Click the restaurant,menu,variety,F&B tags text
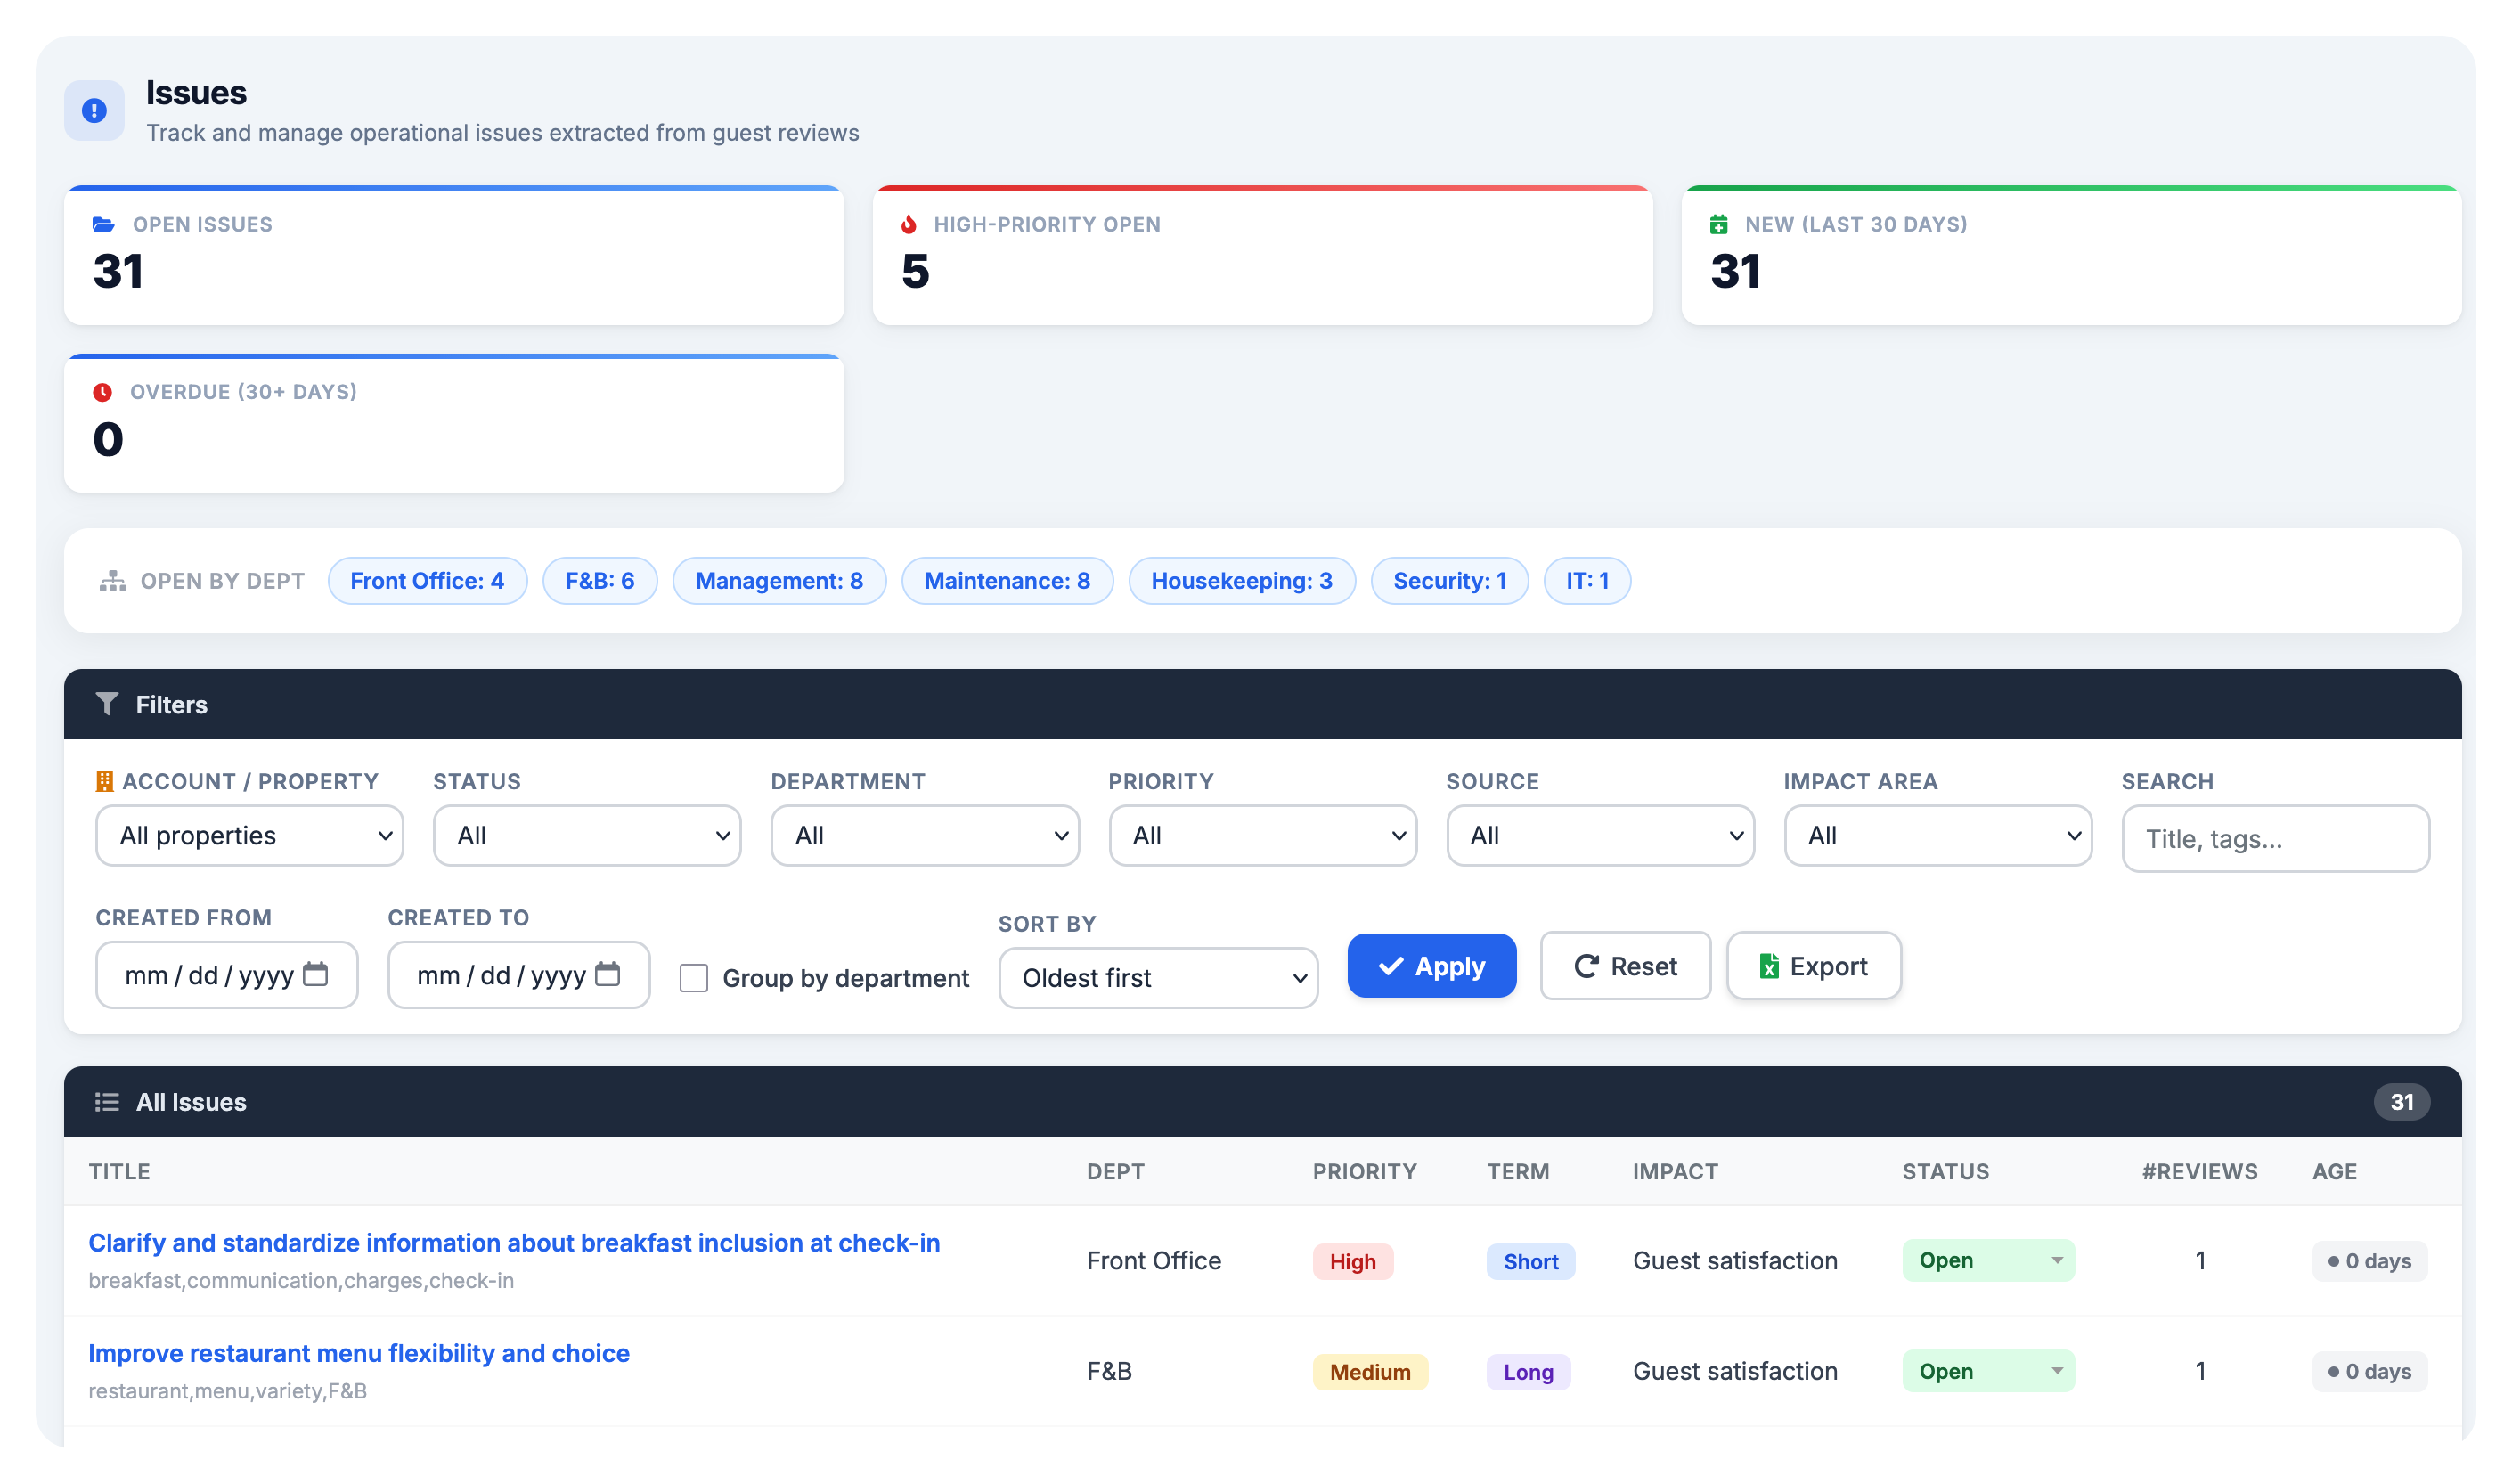The width and height of the screenshot is (2512, 1484). click(227, 1391)
